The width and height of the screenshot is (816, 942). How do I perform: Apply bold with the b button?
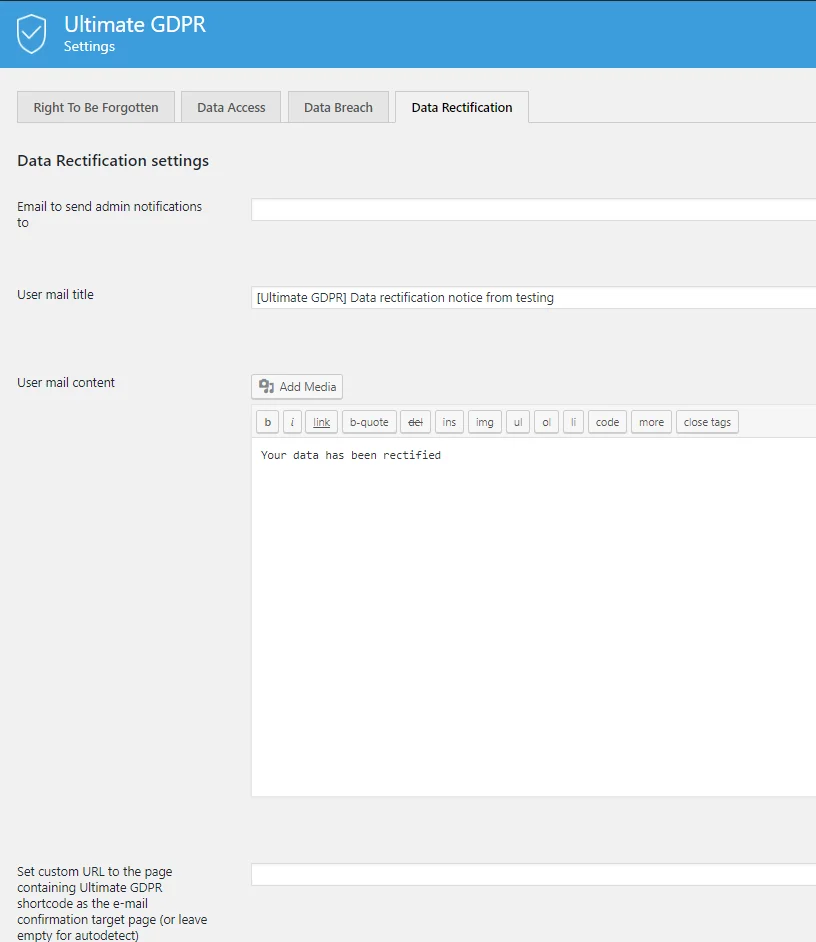point(267,422)
